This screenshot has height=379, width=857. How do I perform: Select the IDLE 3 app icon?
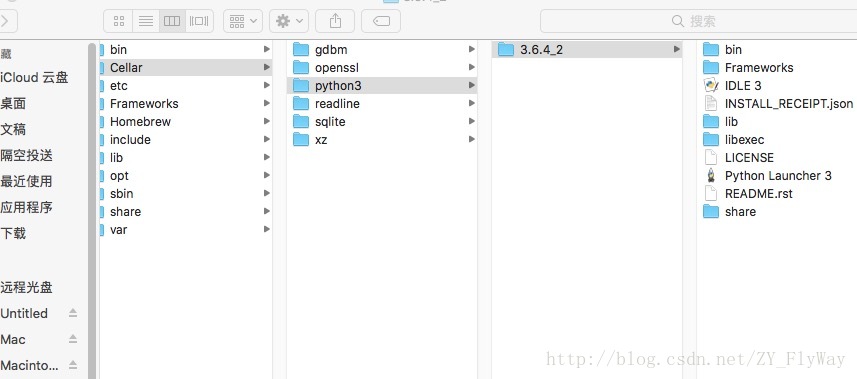pos(711,86)
